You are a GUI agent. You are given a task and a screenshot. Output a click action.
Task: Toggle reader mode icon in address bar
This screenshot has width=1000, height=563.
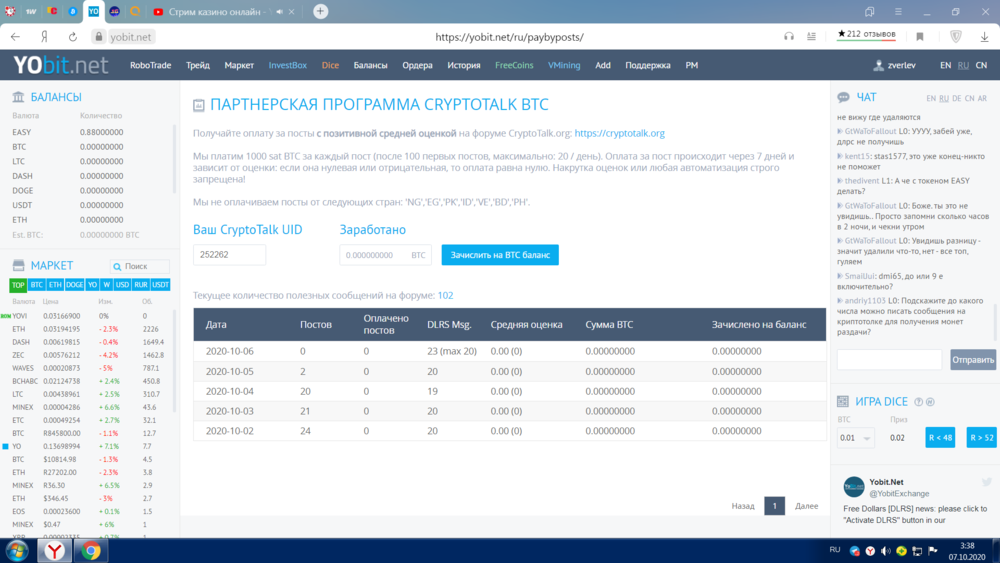point(811,37)
